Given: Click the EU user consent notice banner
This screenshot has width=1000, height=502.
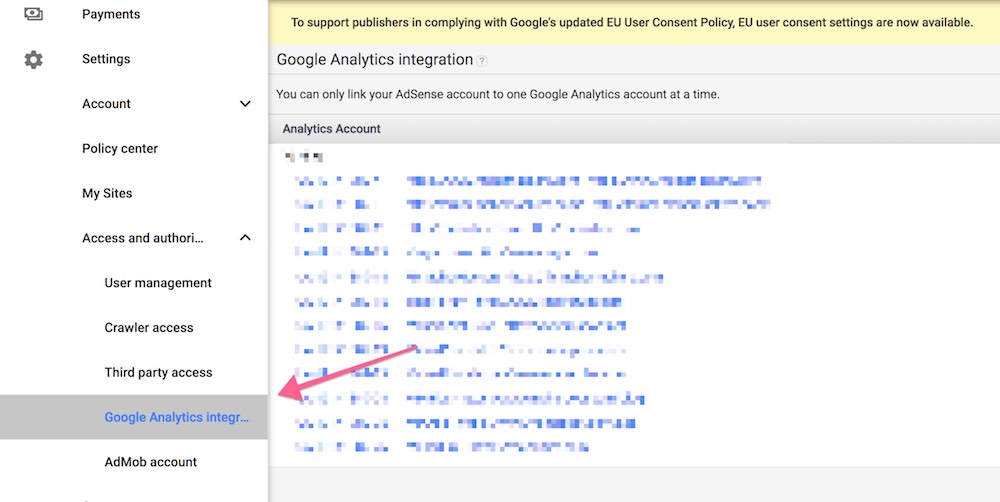Looking at the screenshot, I should click(x=632, y=22).
